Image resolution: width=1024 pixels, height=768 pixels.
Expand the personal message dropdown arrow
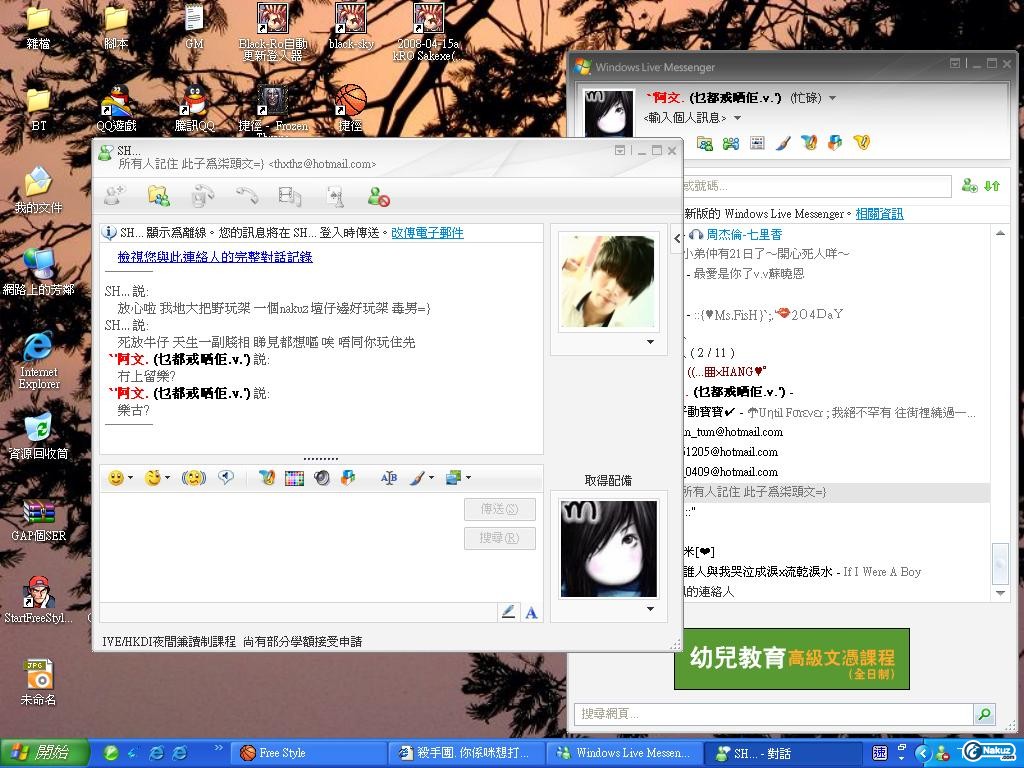click(x=737, y=118)
